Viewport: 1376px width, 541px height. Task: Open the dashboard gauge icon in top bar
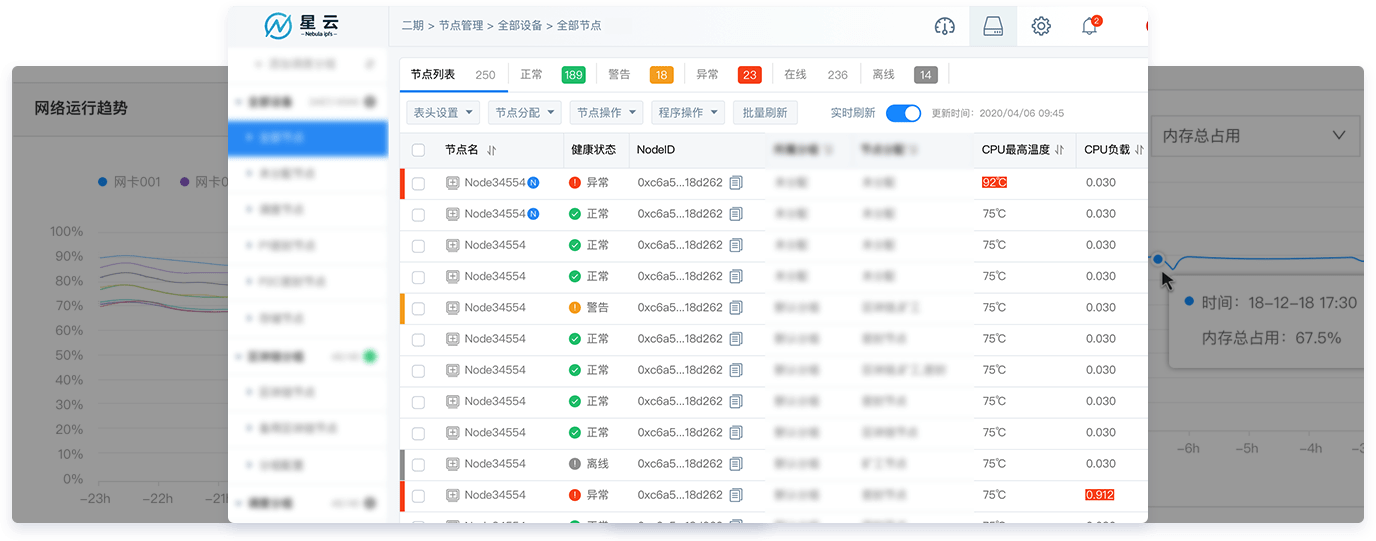[x=944, y=26]
